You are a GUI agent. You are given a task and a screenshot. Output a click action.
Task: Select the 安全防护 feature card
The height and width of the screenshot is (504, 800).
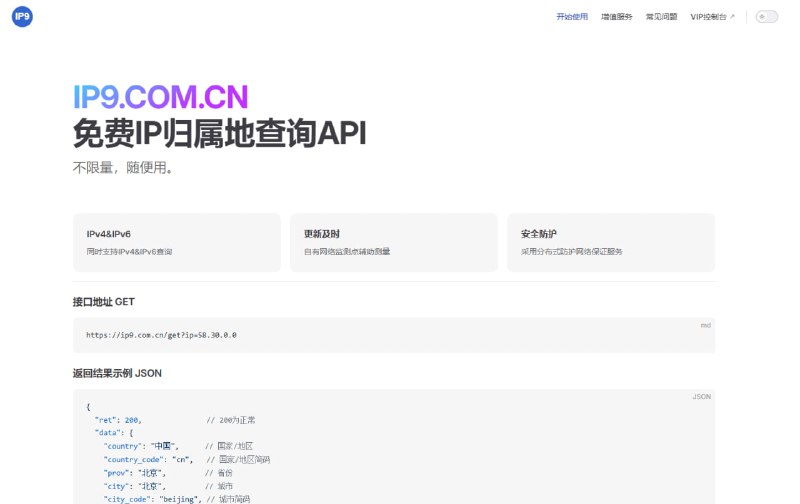[x=611, y=242]
